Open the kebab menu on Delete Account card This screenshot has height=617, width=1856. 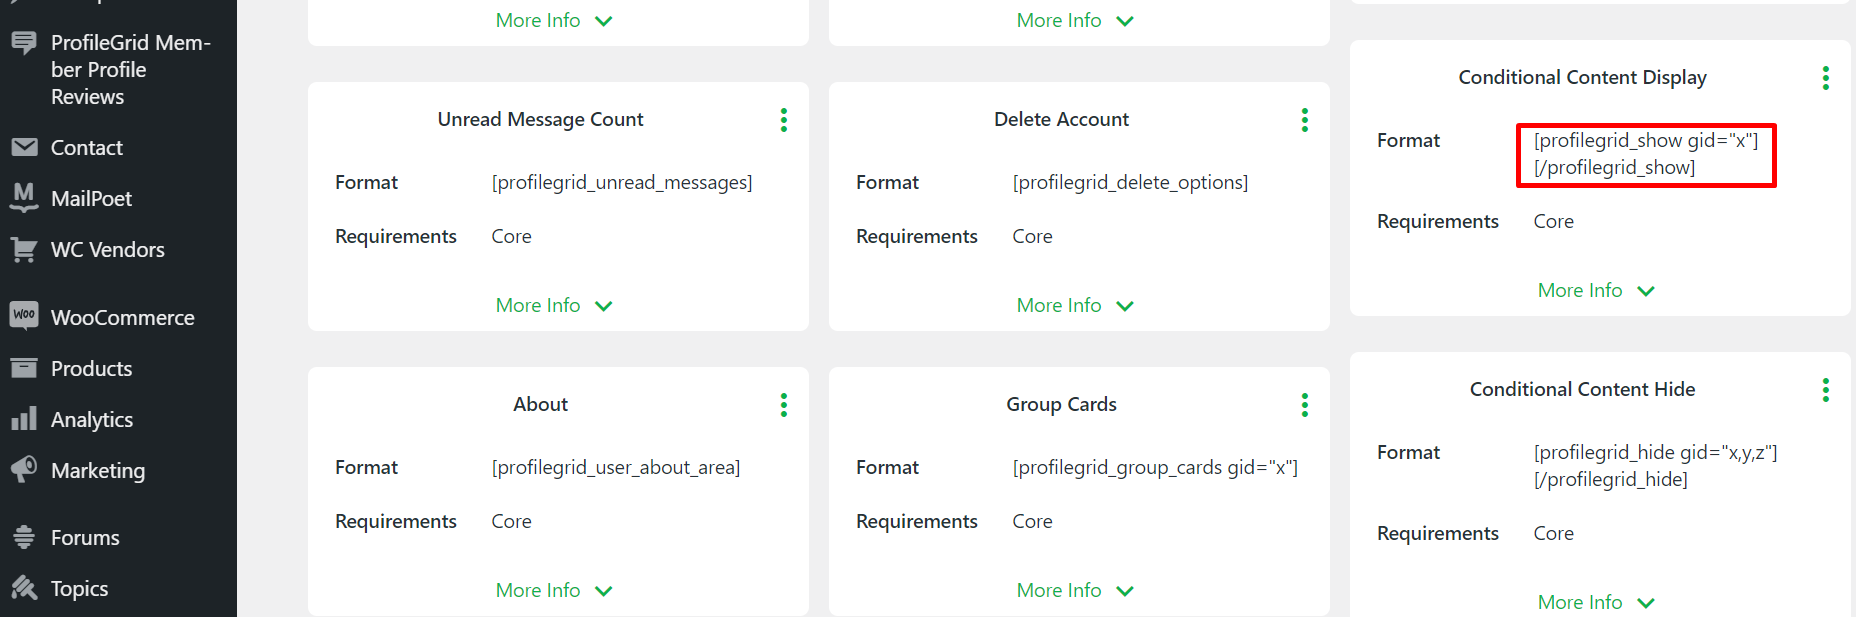1304,119
